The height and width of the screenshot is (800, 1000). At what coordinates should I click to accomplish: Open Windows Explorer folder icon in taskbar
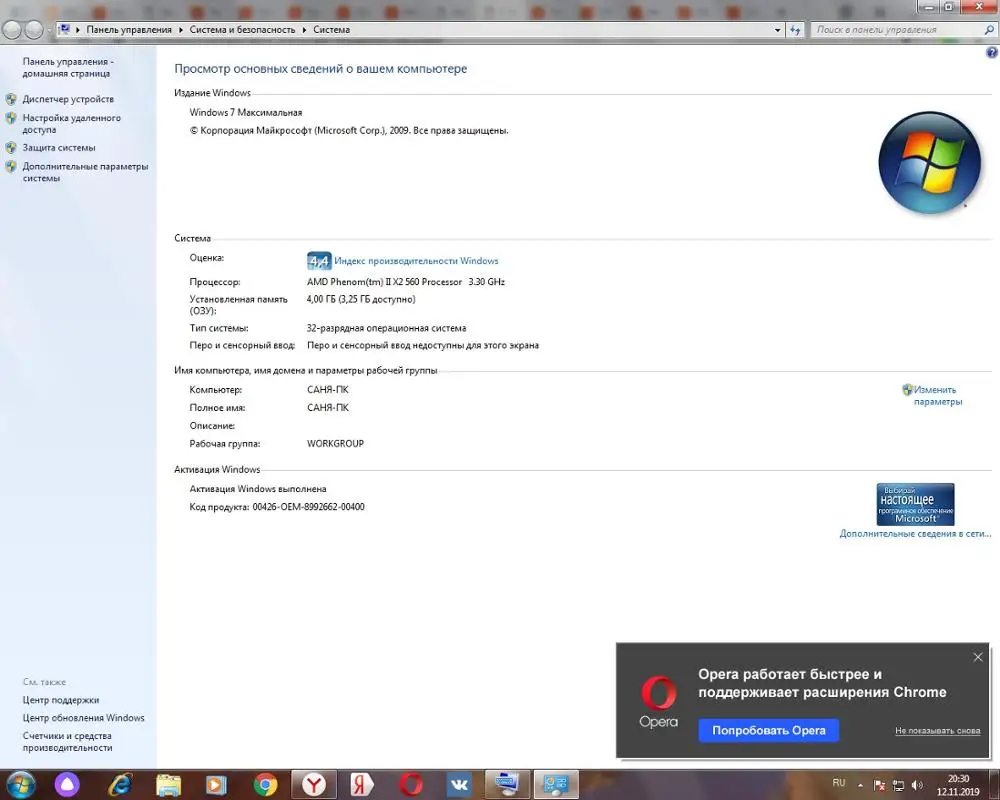pyautogui.click(x=168, y=785)
